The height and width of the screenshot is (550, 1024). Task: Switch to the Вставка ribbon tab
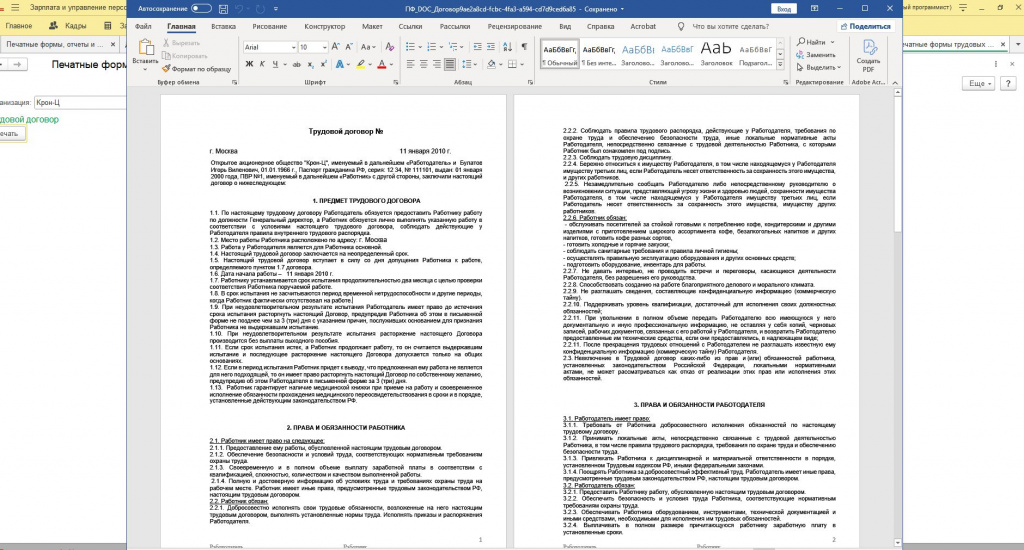click(x=223, y=27)
